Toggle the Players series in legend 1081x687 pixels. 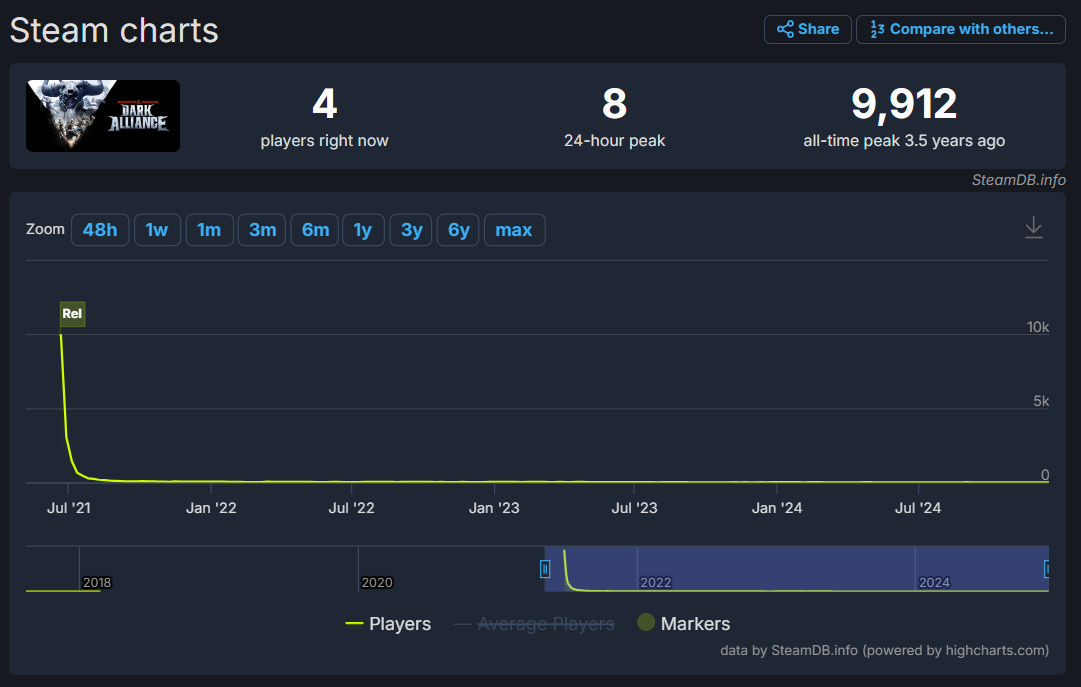pyautogui.click(x=388, y=624)
